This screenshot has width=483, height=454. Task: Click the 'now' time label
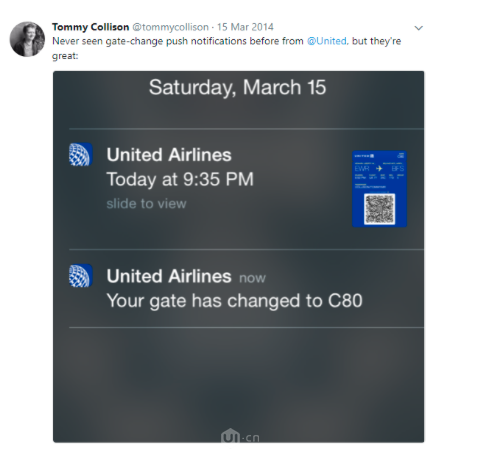(x=252, y=278)
